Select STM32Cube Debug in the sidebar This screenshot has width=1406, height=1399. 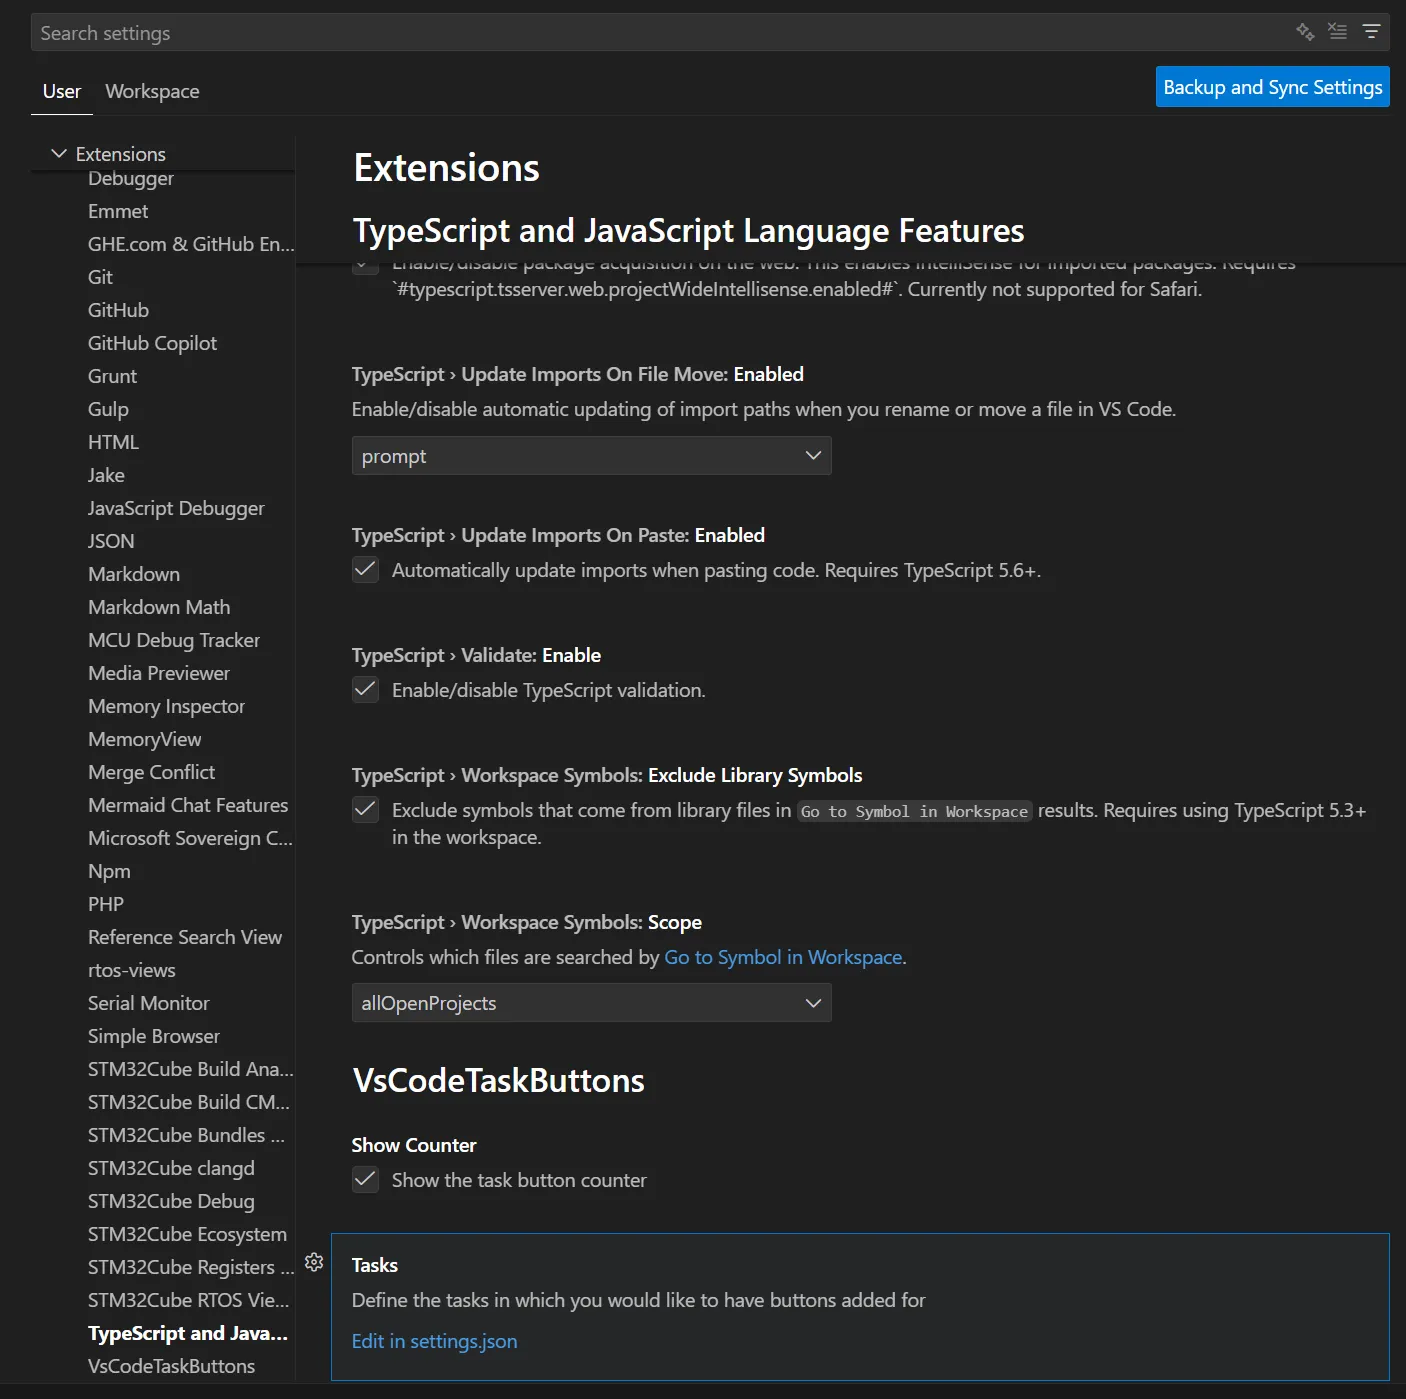171,1200
